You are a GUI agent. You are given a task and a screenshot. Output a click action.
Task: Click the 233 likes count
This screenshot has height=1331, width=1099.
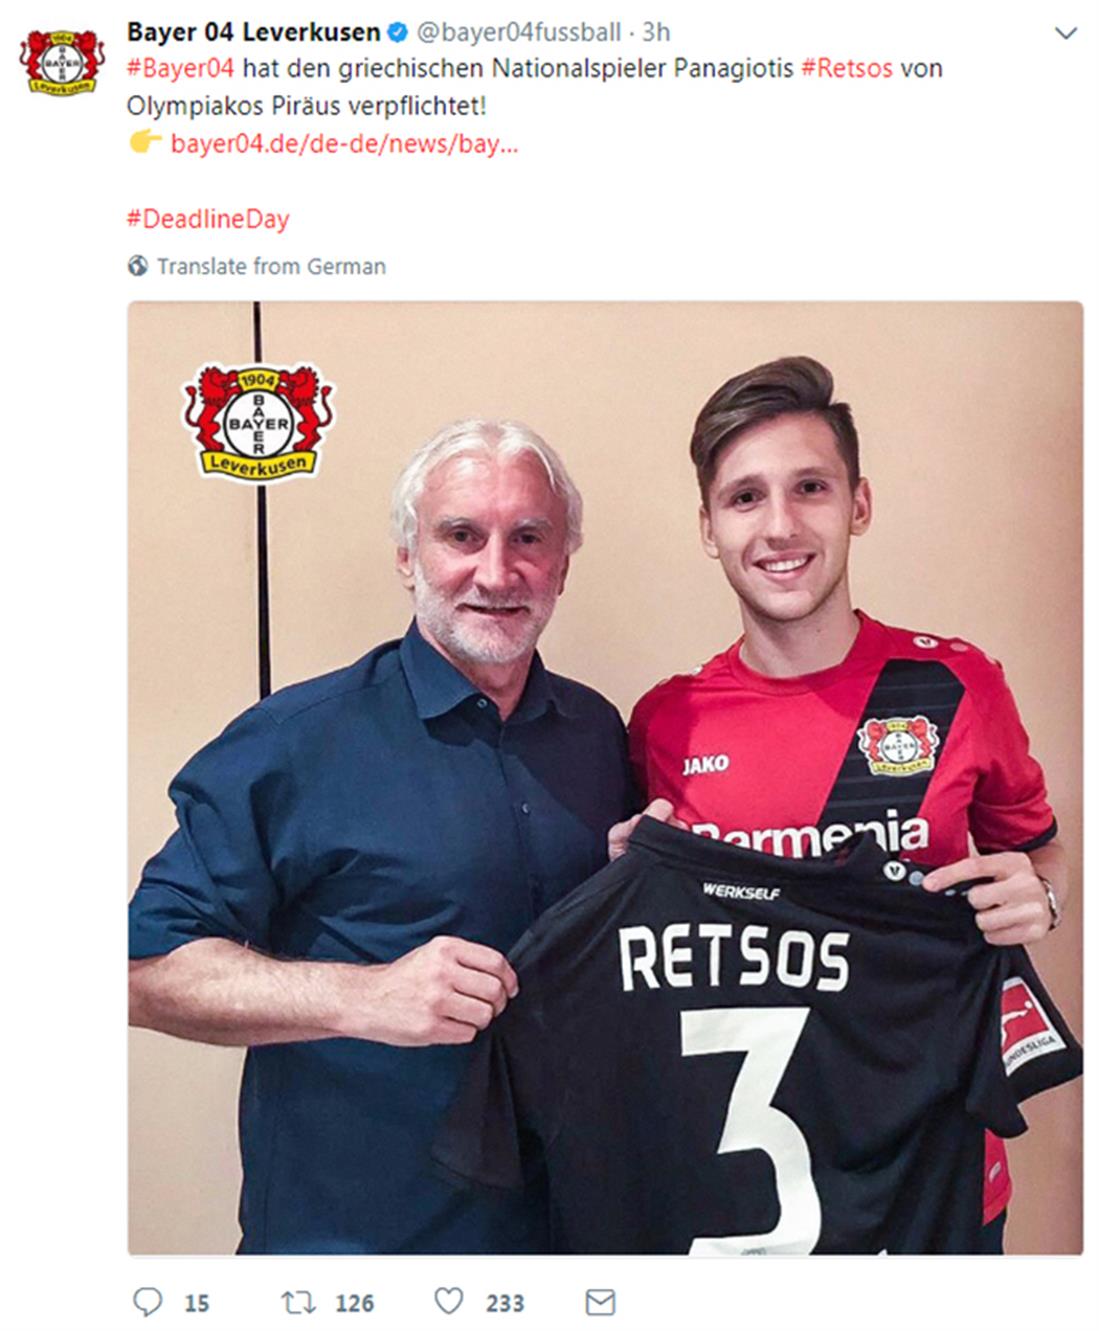pos(505,1303)
